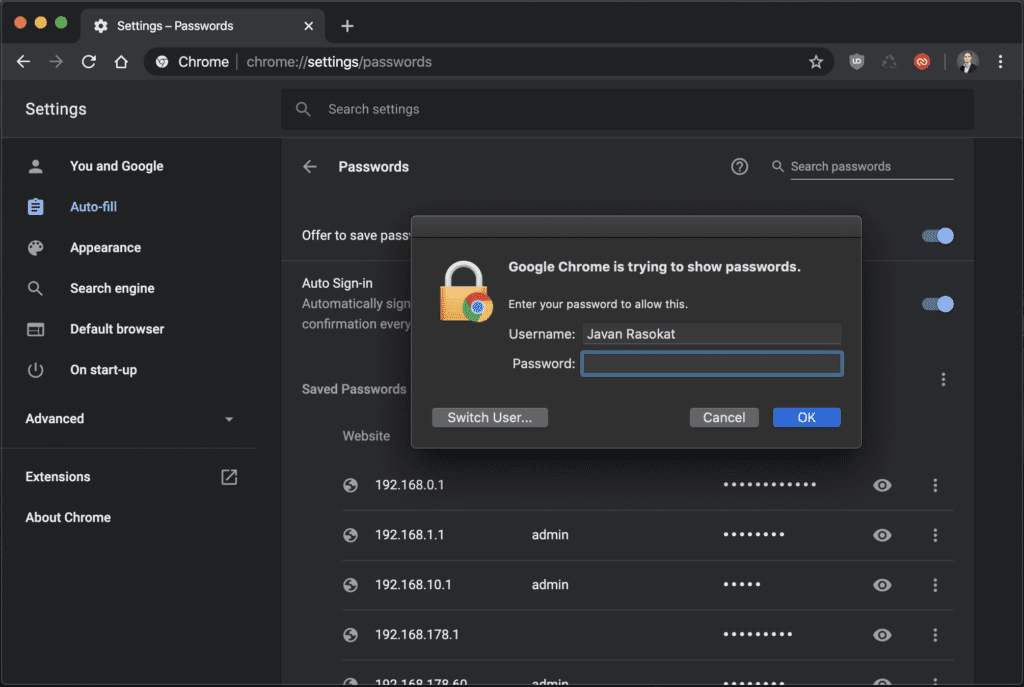Open the 192.168.1.1 website link
This screenshot has width=1024, height=687.
(x=409, y=535)
